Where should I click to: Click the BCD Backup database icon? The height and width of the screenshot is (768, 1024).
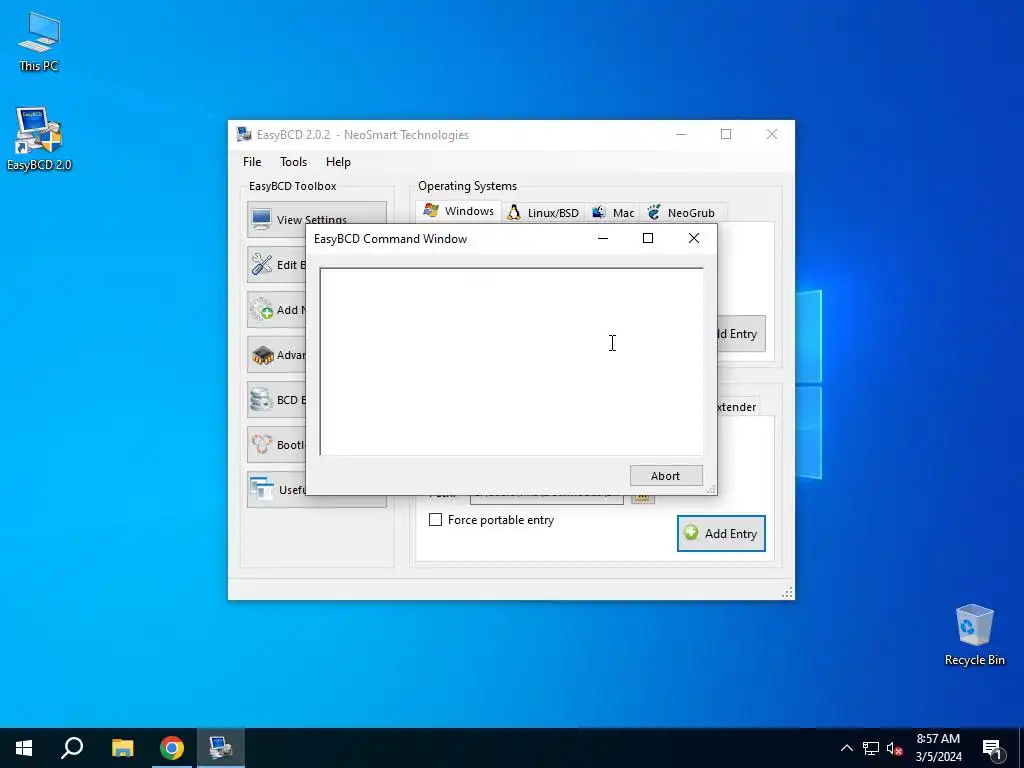(x=261, y=400)
